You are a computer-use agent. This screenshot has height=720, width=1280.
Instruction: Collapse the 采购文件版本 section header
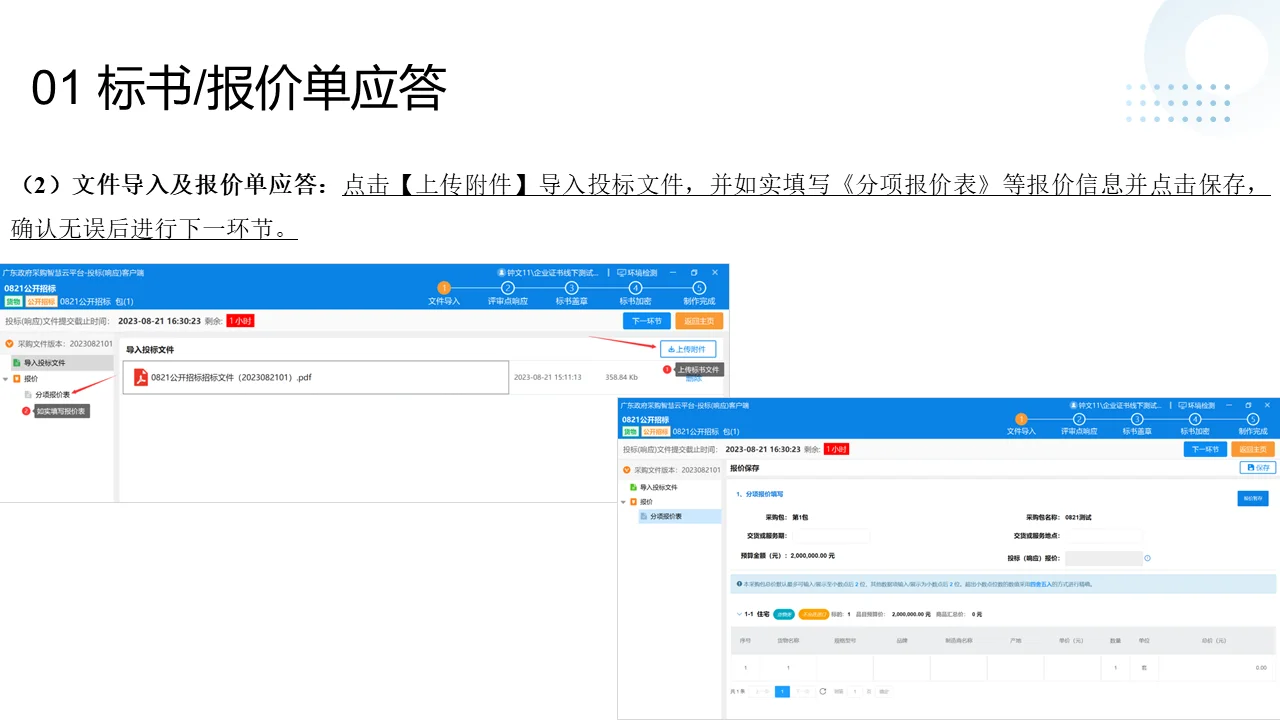[8, 342]
